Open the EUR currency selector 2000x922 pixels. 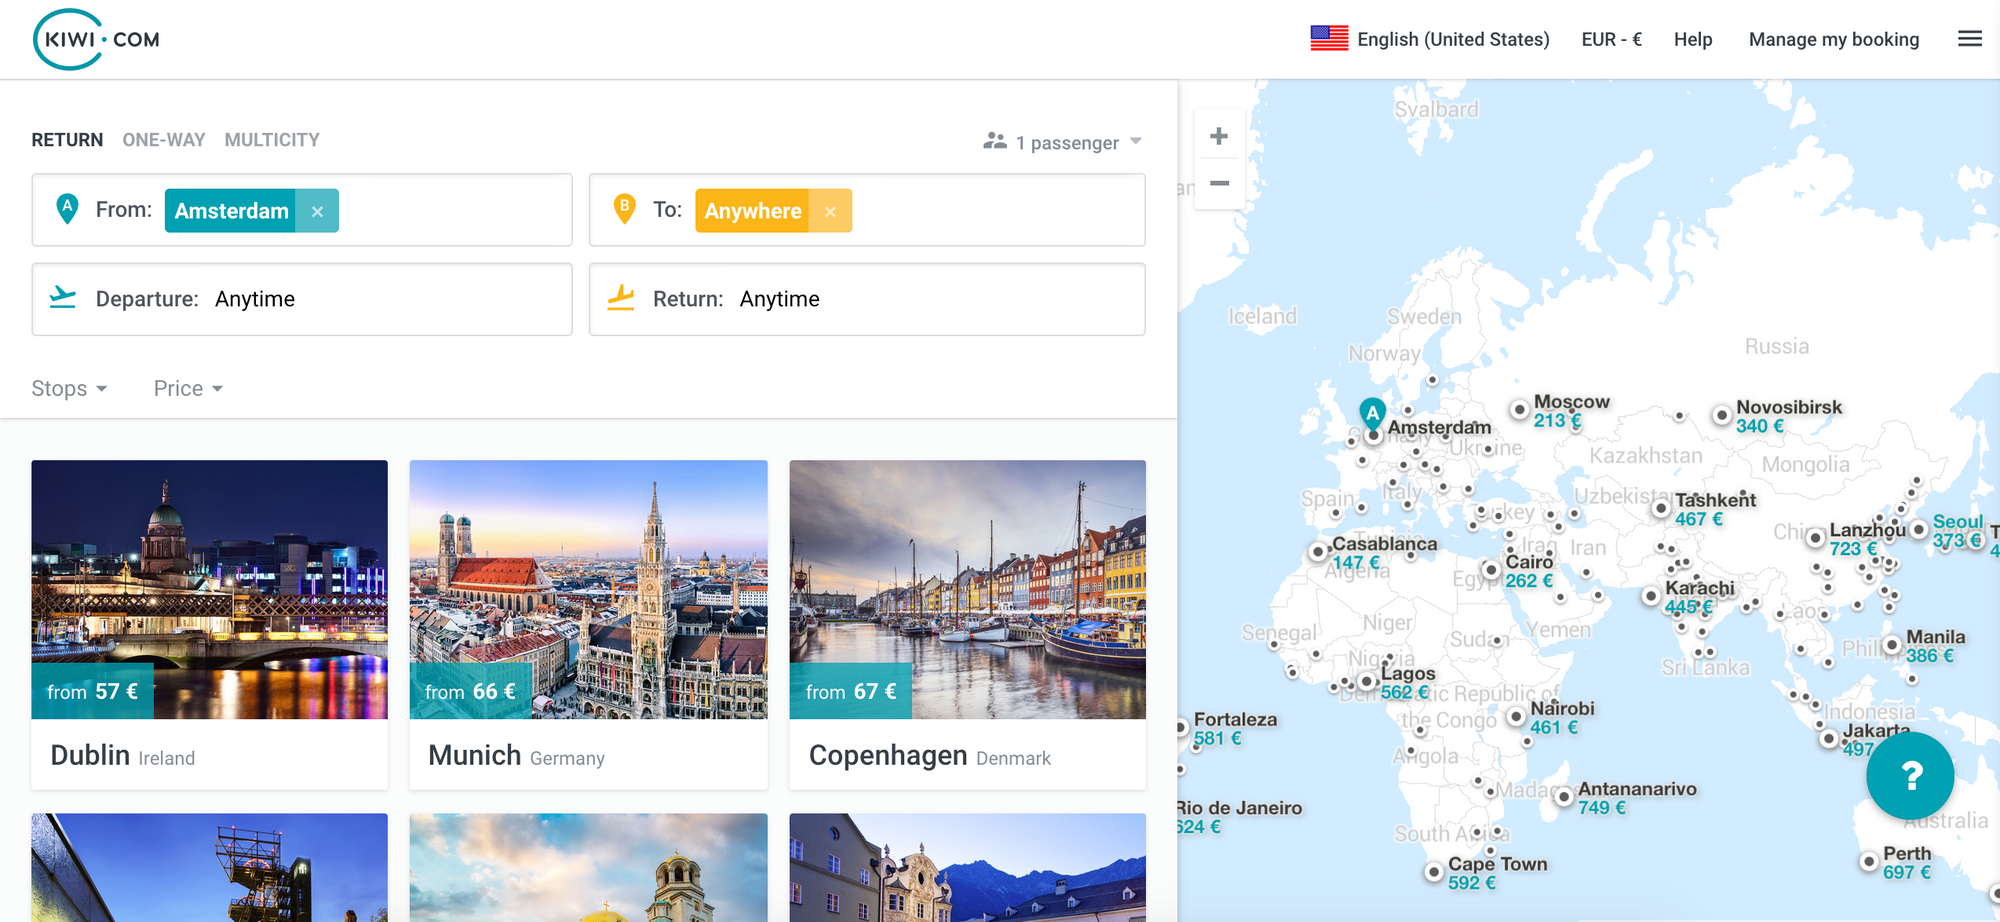pos(1611,39)
